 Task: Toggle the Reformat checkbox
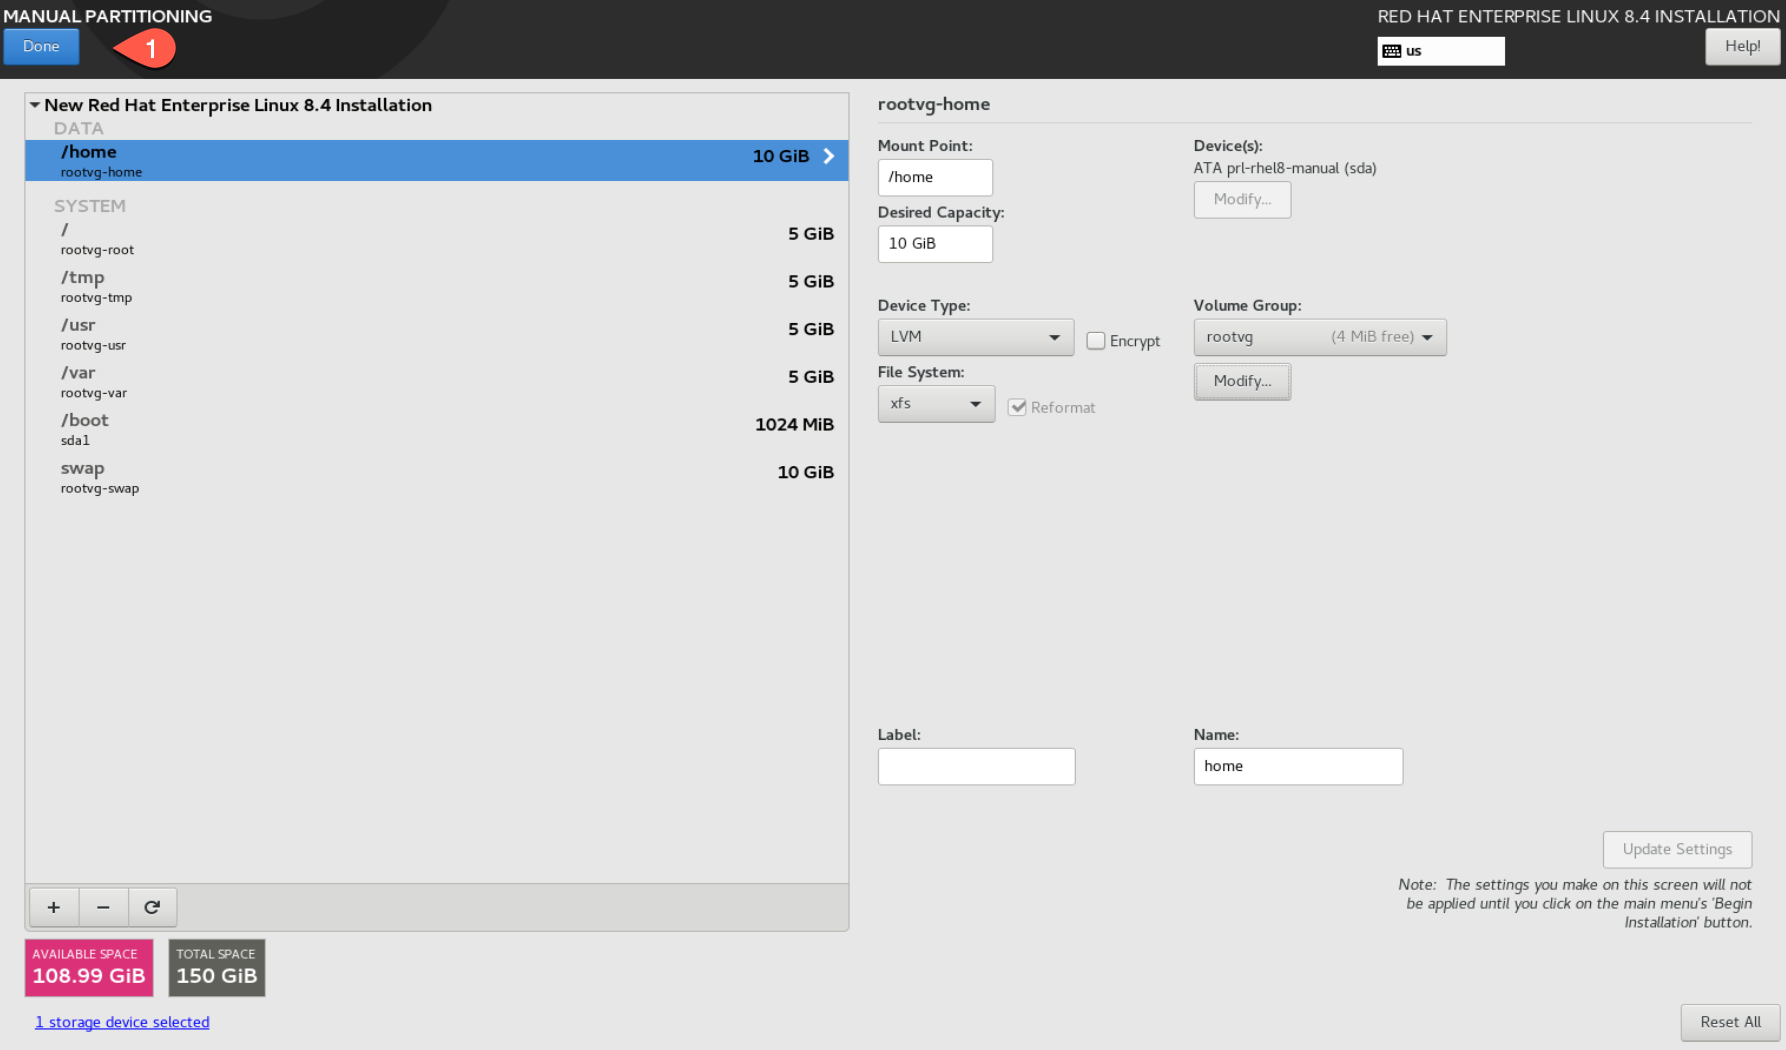click(1017, 407)
